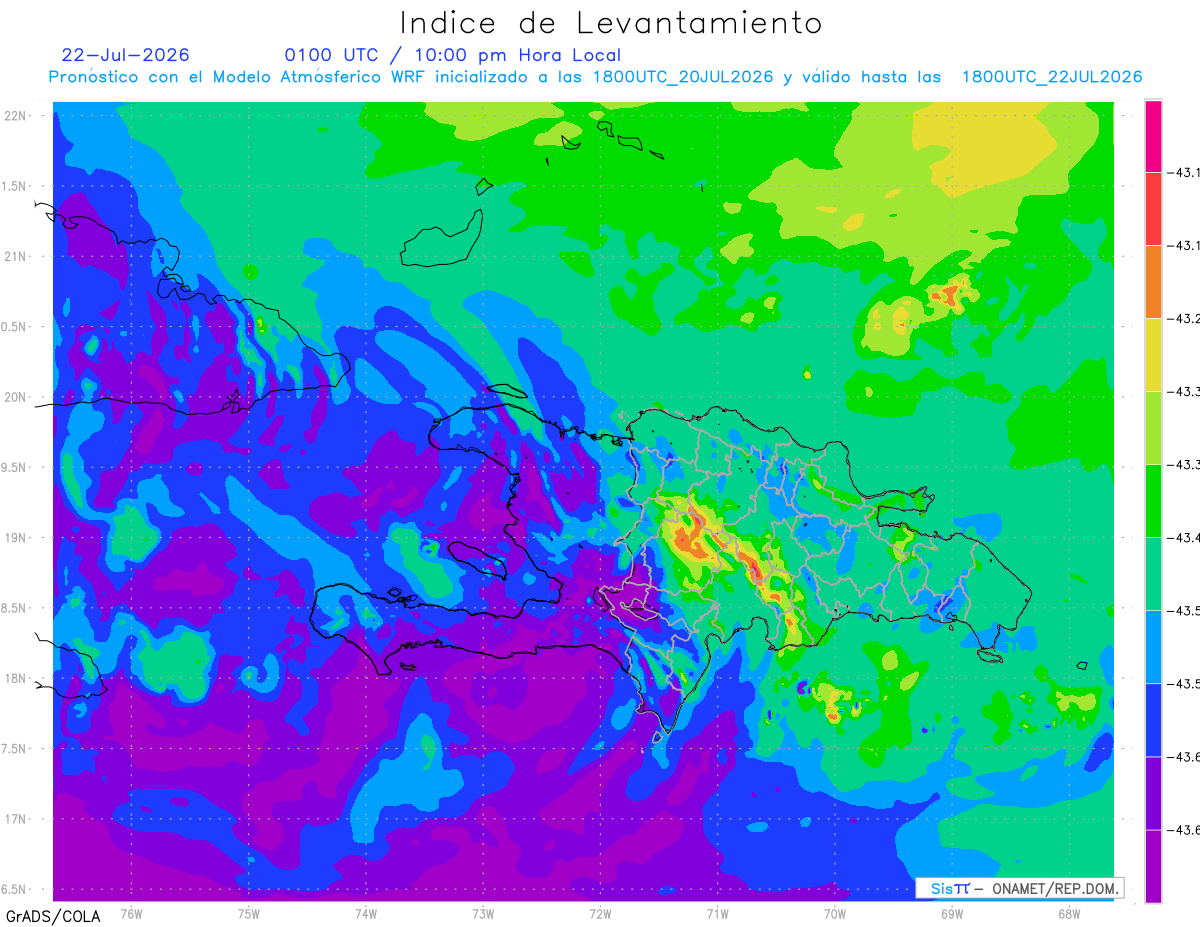Click the '76W' longitude label
1200x927 pixels.
click(x=131, y=913)
